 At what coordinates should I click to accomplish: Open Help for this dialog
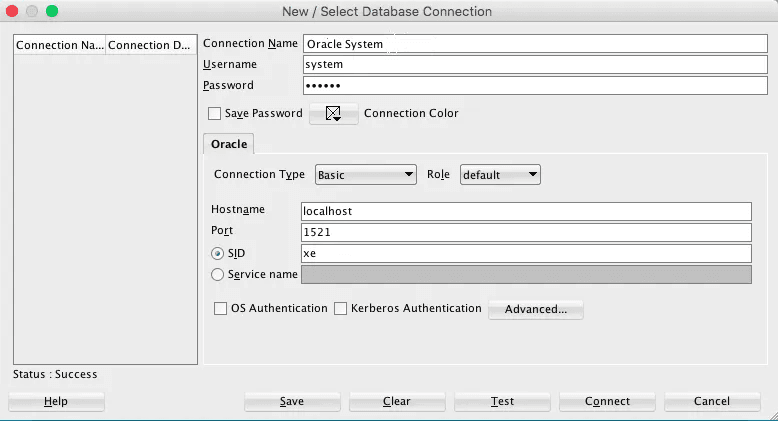pyautogui.click(x=56, y=401)
